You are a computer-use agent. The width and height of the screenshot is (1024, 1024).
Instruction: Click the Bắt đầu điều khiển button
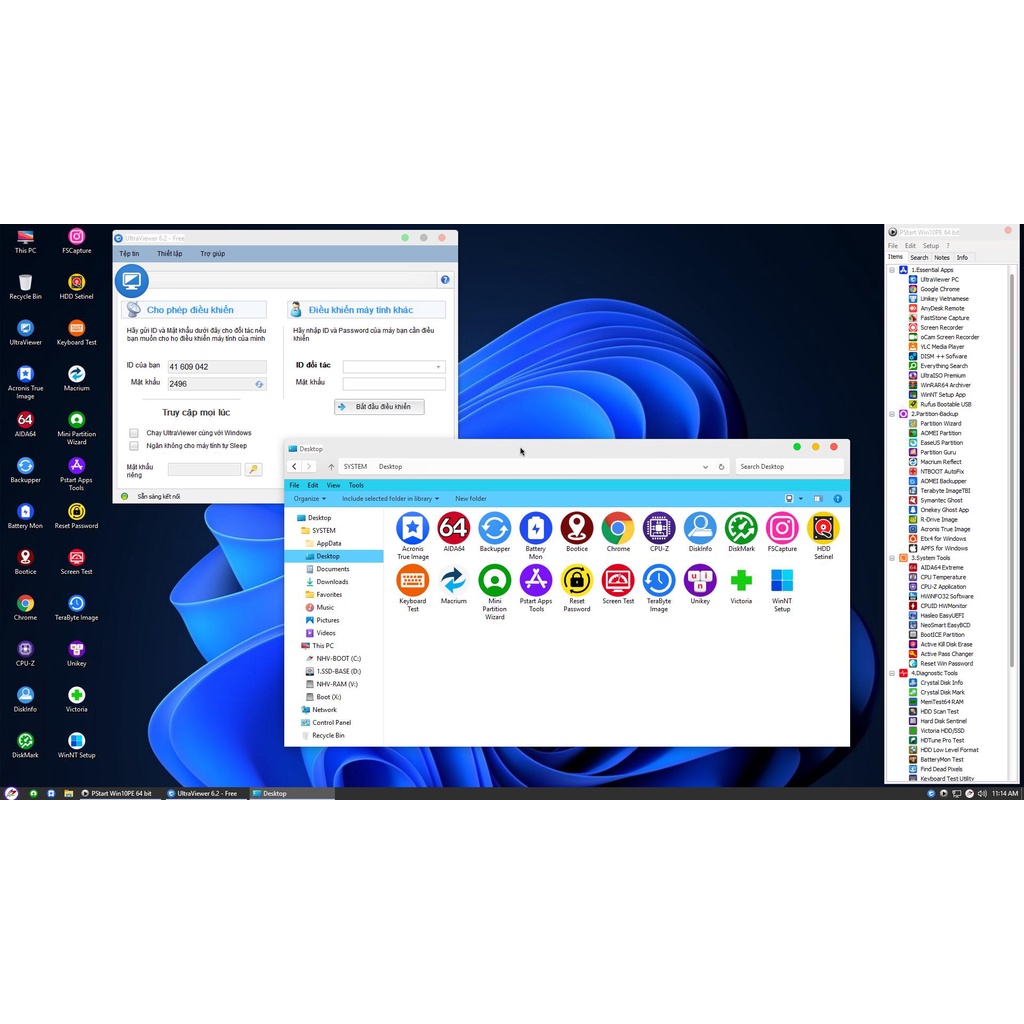(379, 407)
